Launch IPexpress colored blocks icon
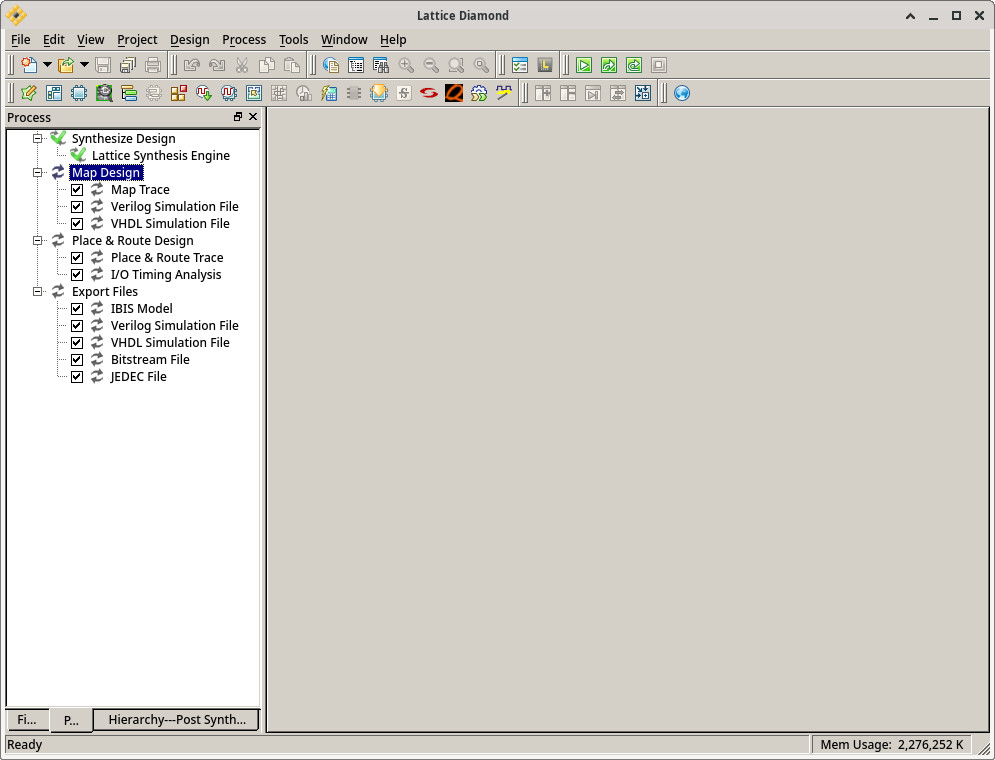Viewport: 995px width, 760px height. pyautogui.click(x=179, y=93)
